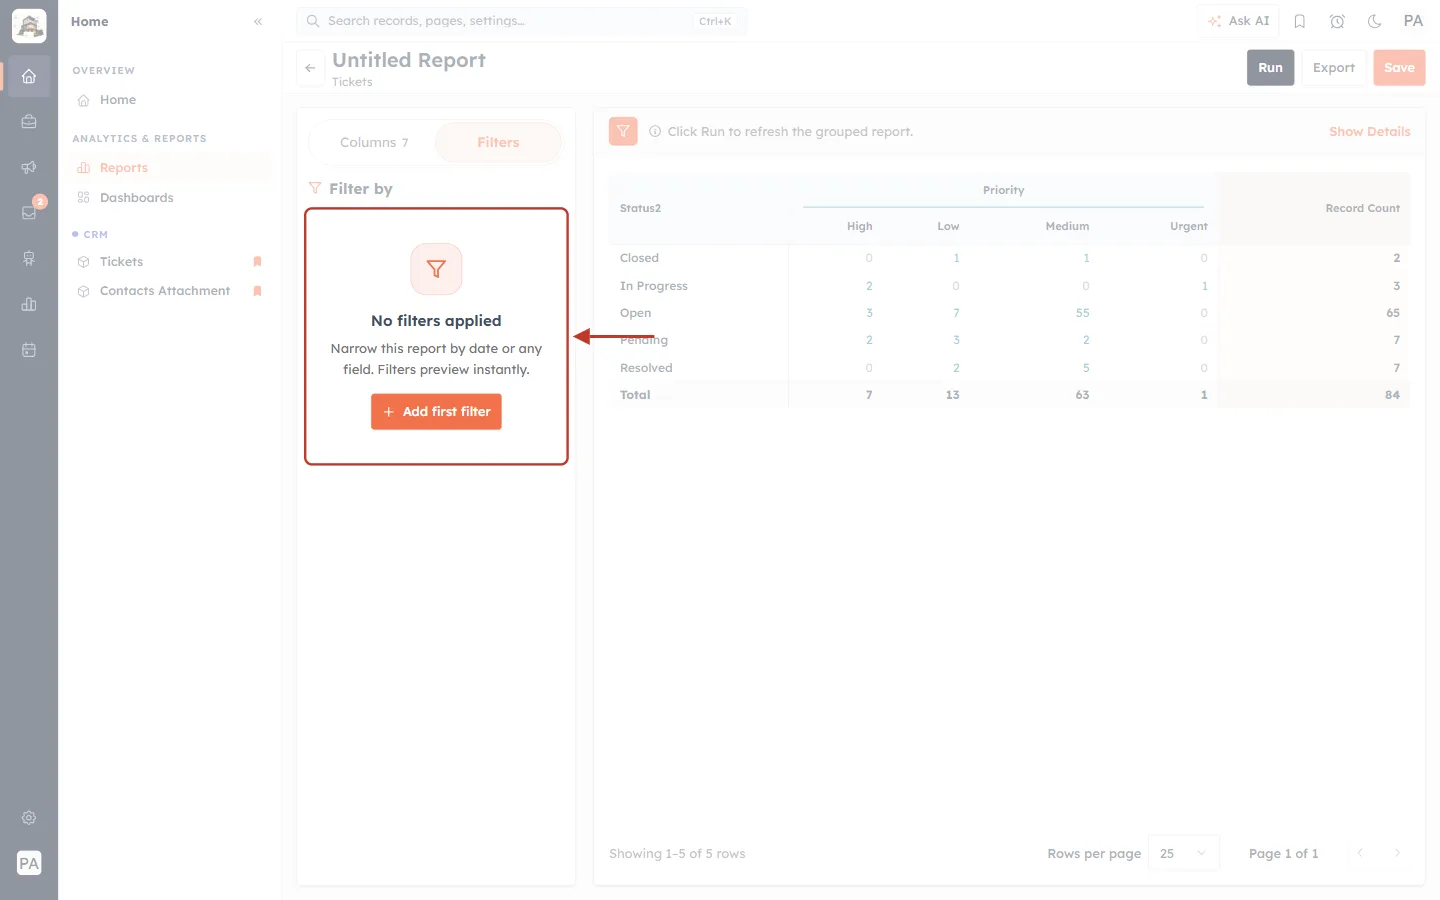Click the Medium count 55 in Open row
The width and height of the screenshot is (1440, 900).
click(1082, 313)
